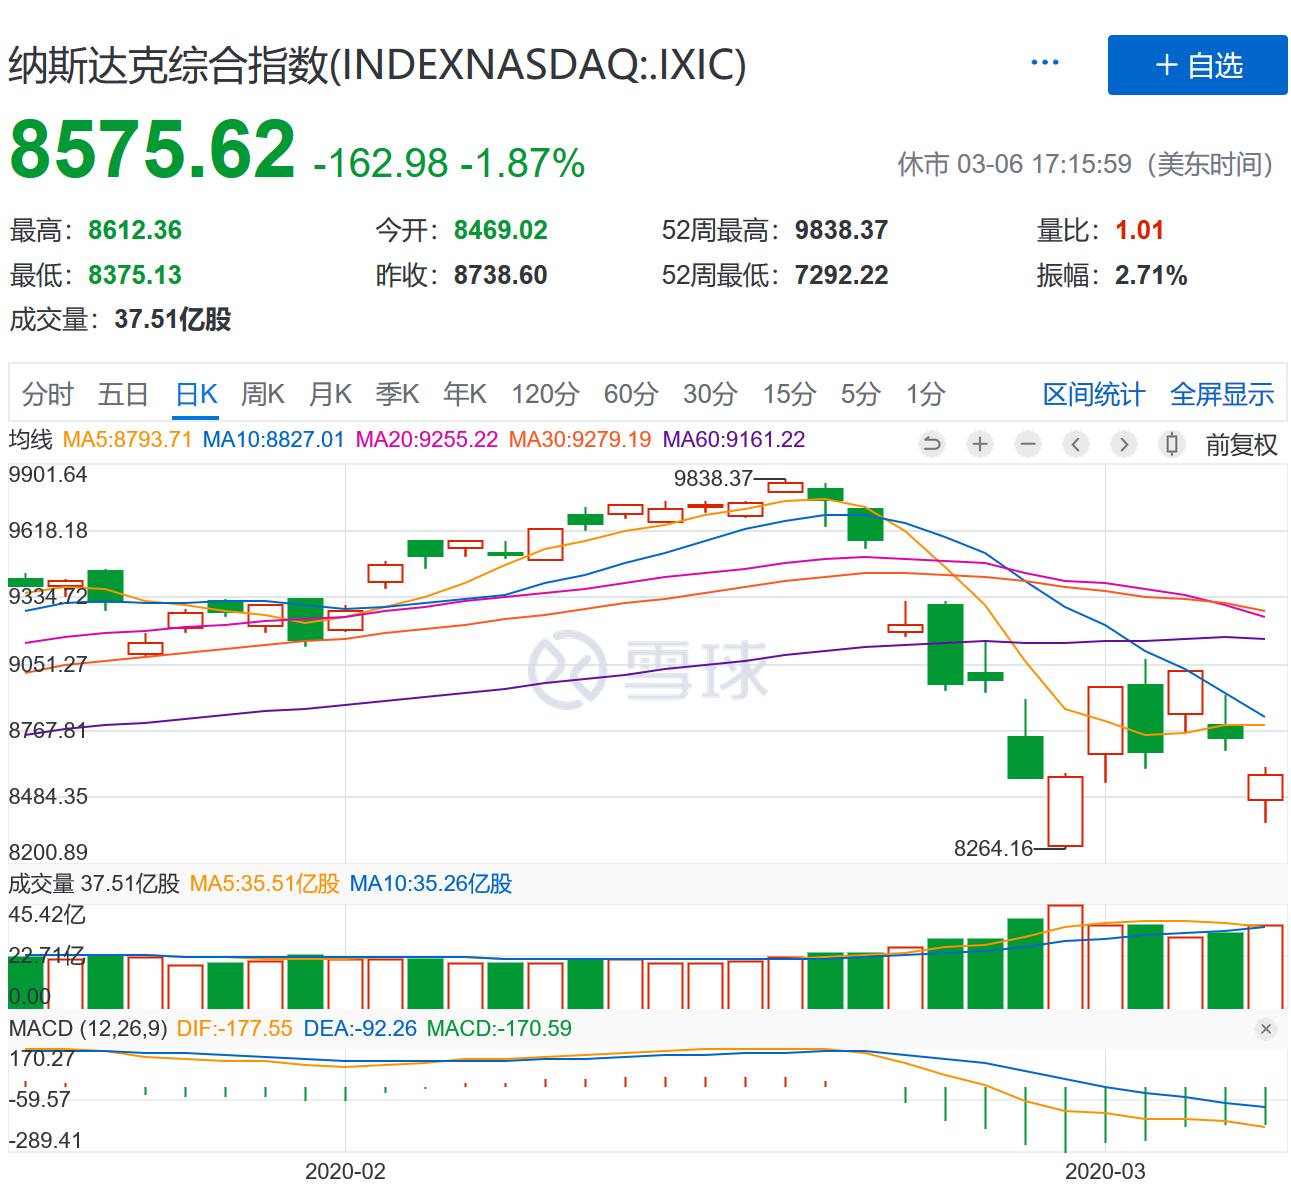The height and width of the screenshot is (1197, 1291).
Task: Select the 日K chart tab
Action: pyautogui.click(x=196, y=394)
